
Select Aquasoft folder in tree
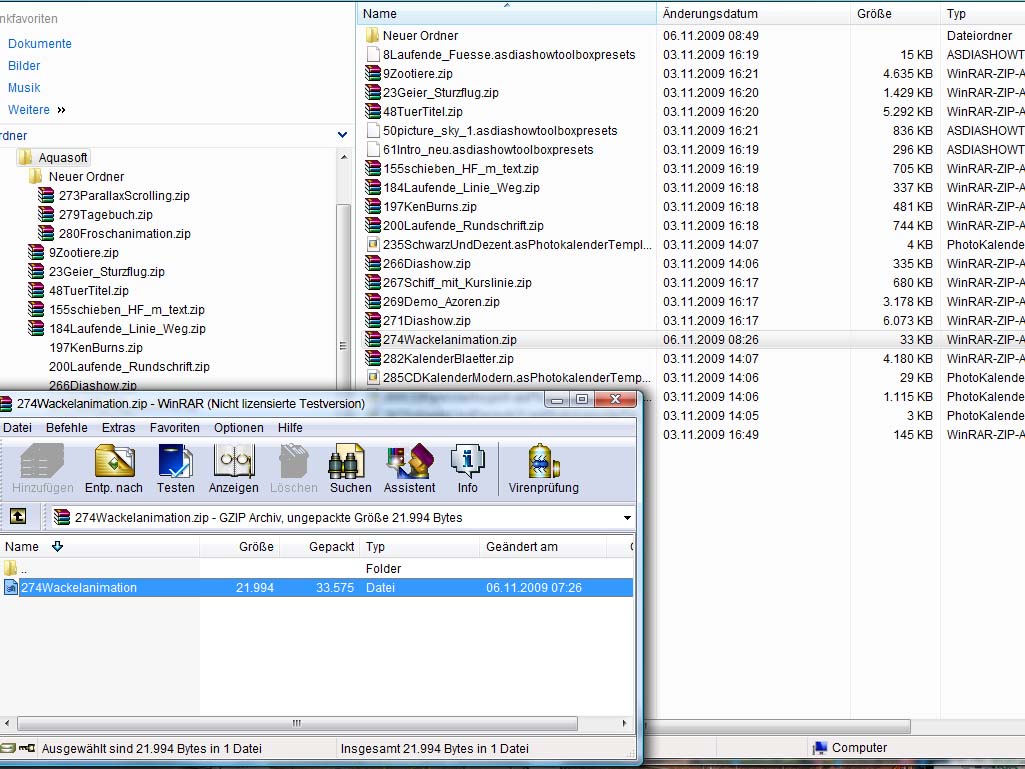pyautogui.click(x=63, y=158)
